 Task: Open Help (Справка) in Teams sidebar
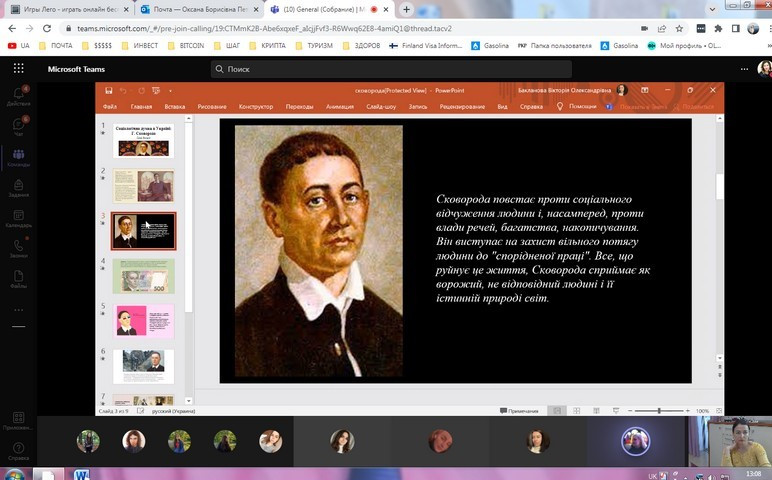coord(18,450)
